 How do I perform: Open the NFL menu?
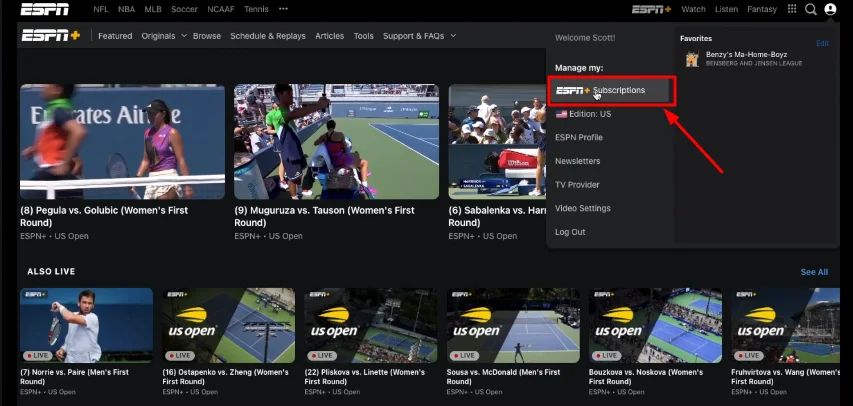101,9
